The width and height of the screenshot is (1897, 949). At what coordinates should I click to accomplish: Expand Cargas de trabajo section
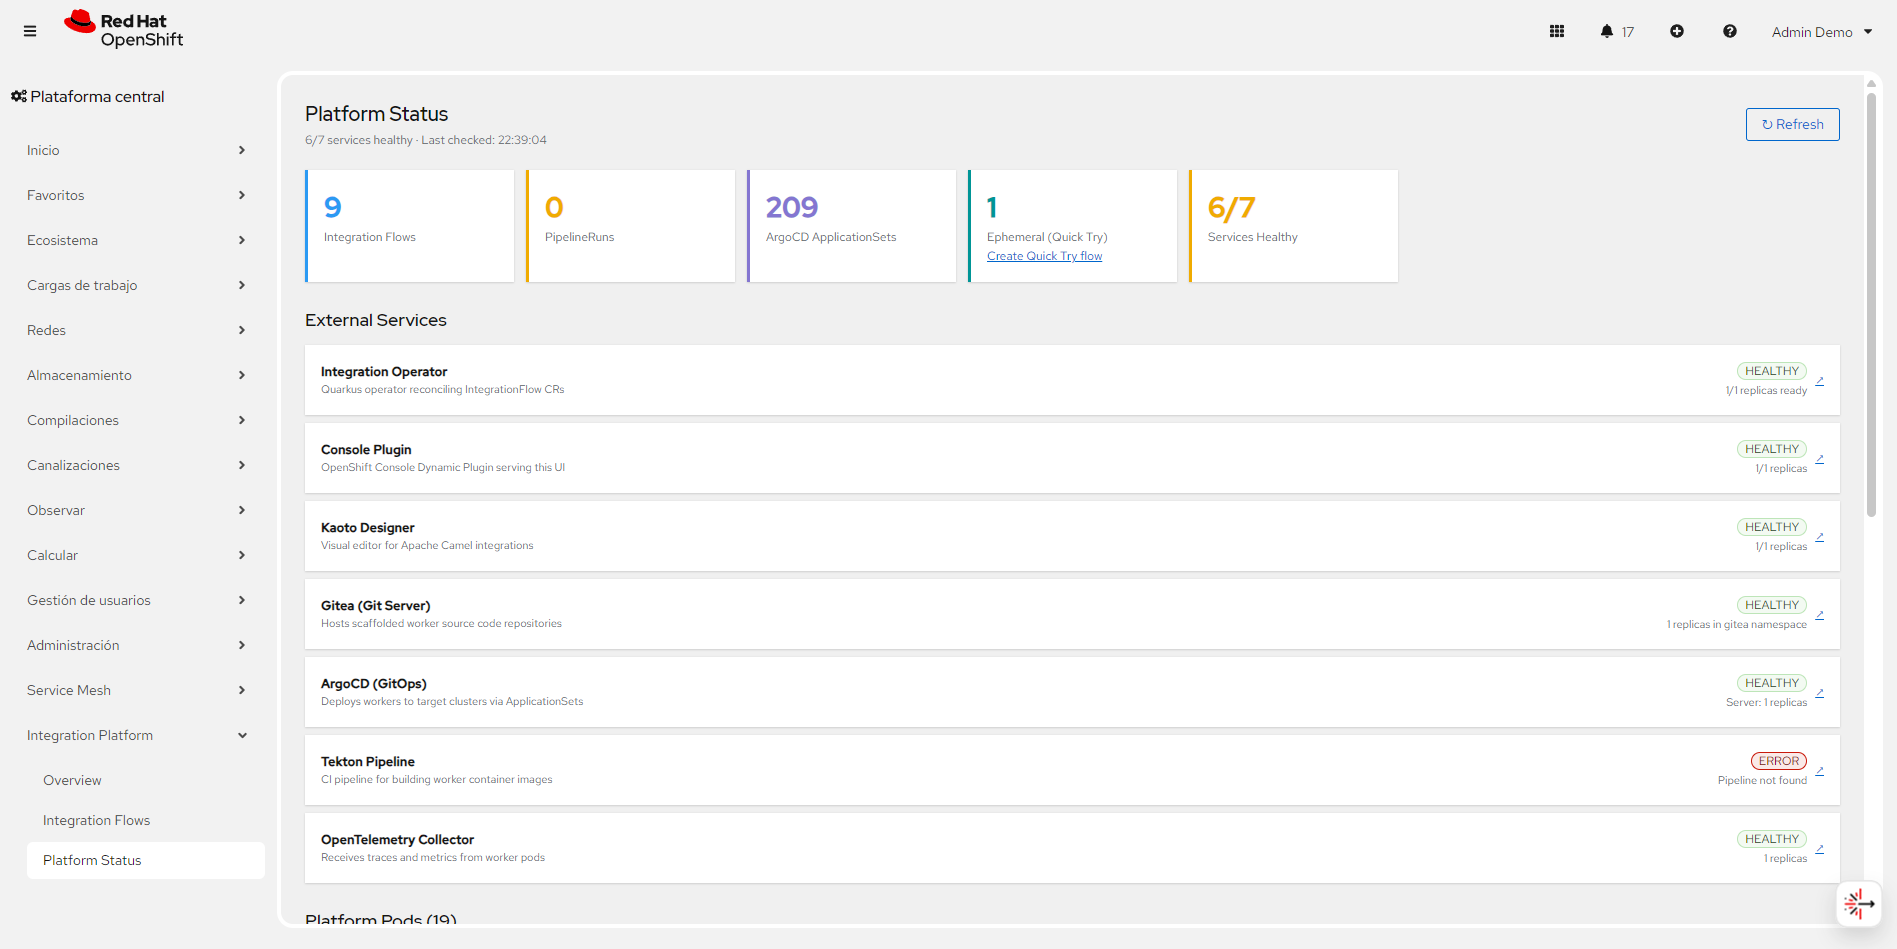(137, 285)
